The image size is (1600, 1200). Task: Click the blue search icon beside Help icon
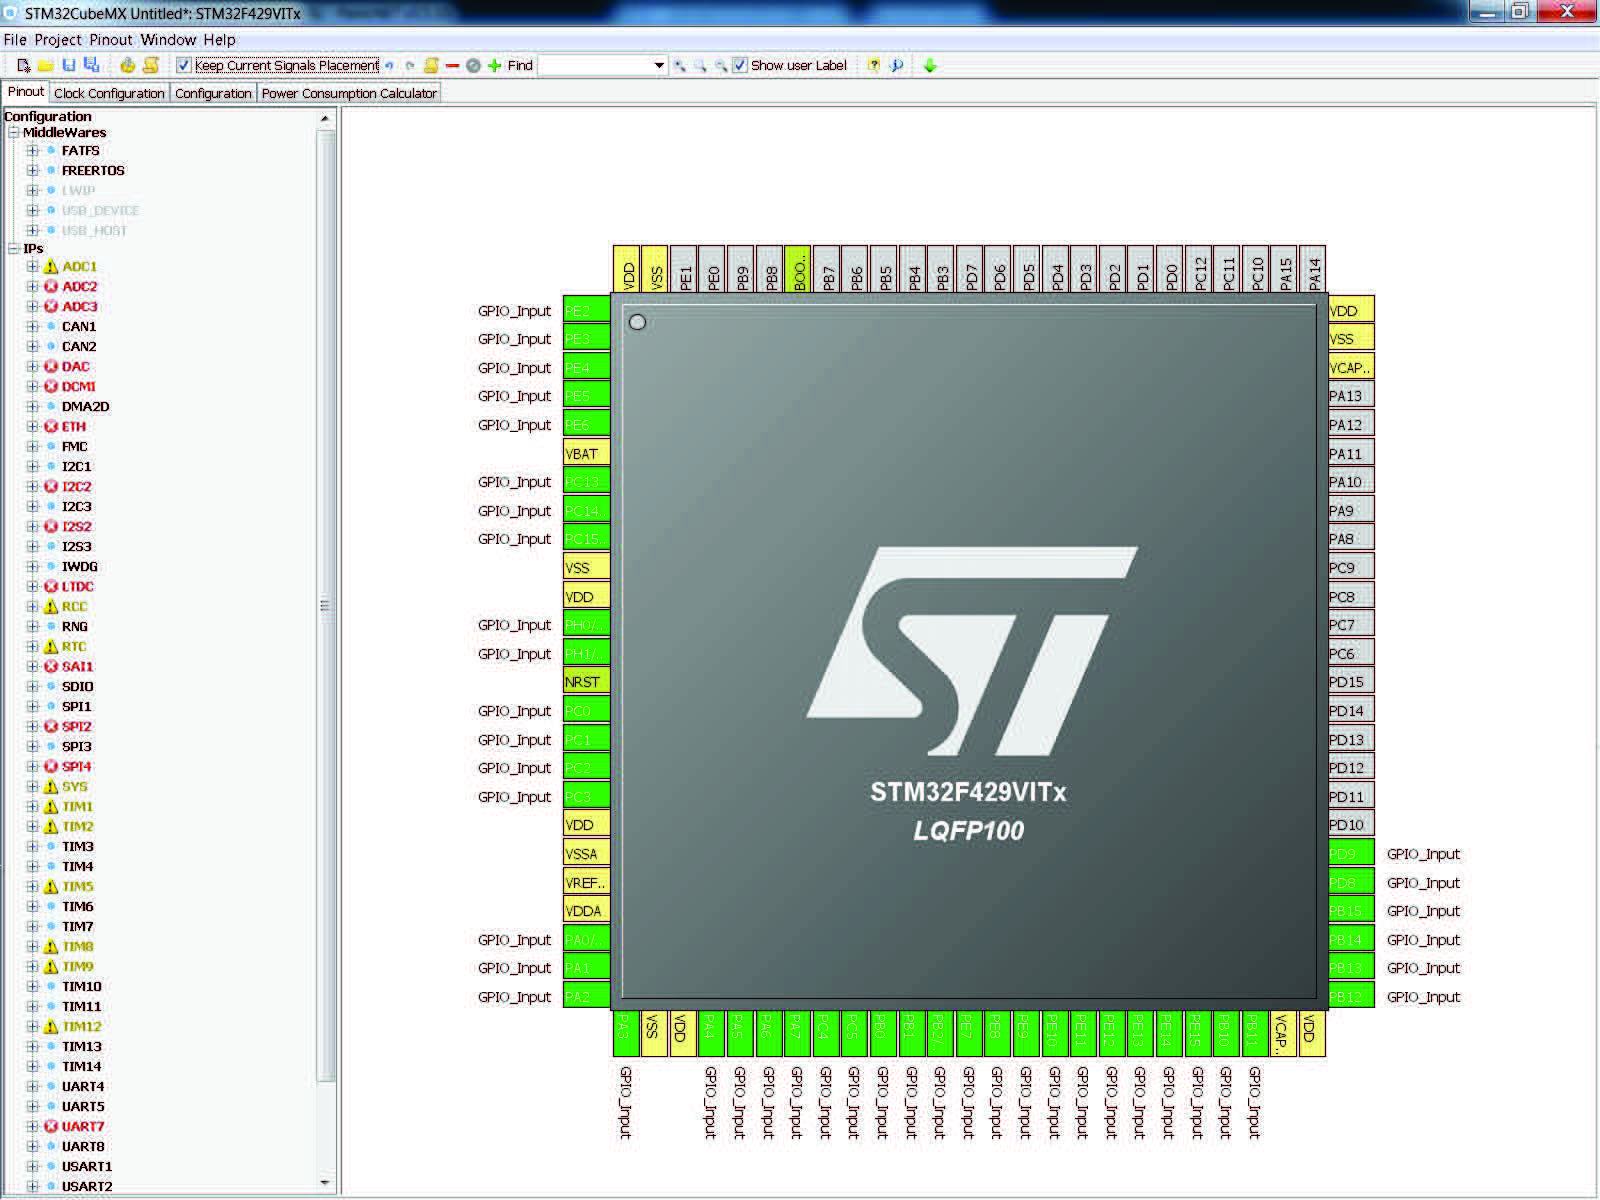tap(897, 66)
